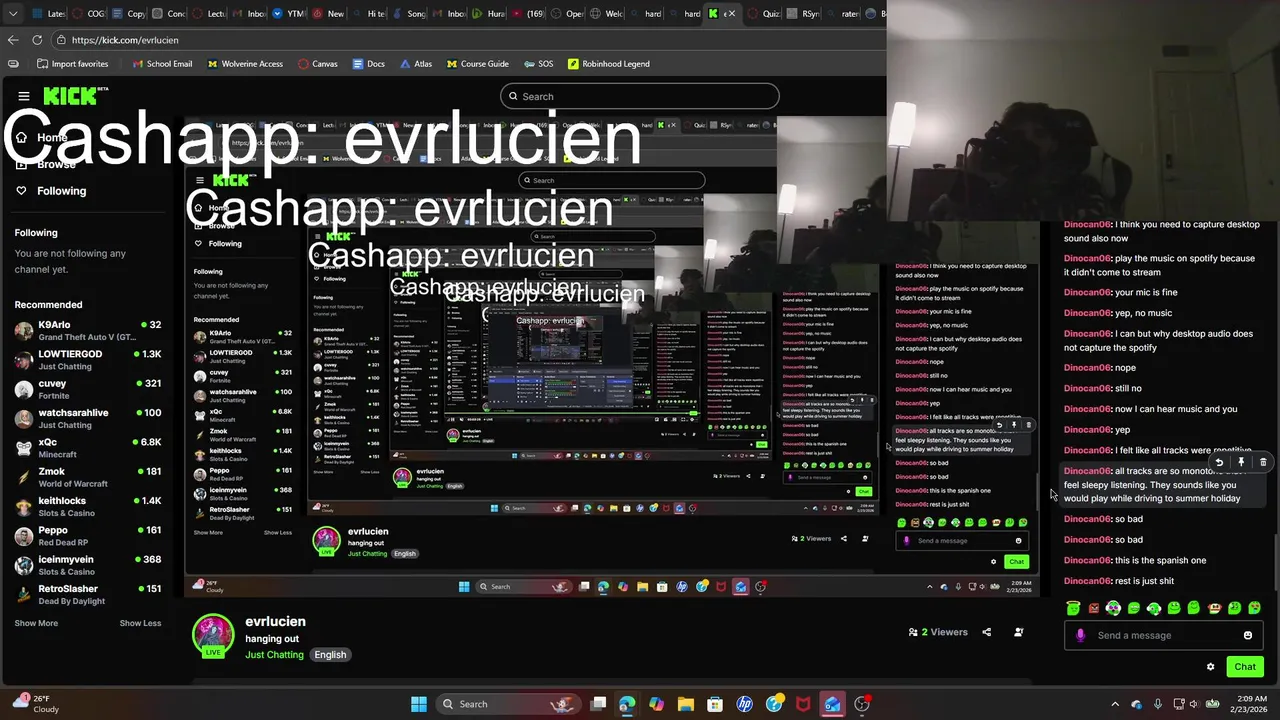Open watchsarahlive recommended channel
This screenshot has height=720, width=1280.
[x=88, y=418]
